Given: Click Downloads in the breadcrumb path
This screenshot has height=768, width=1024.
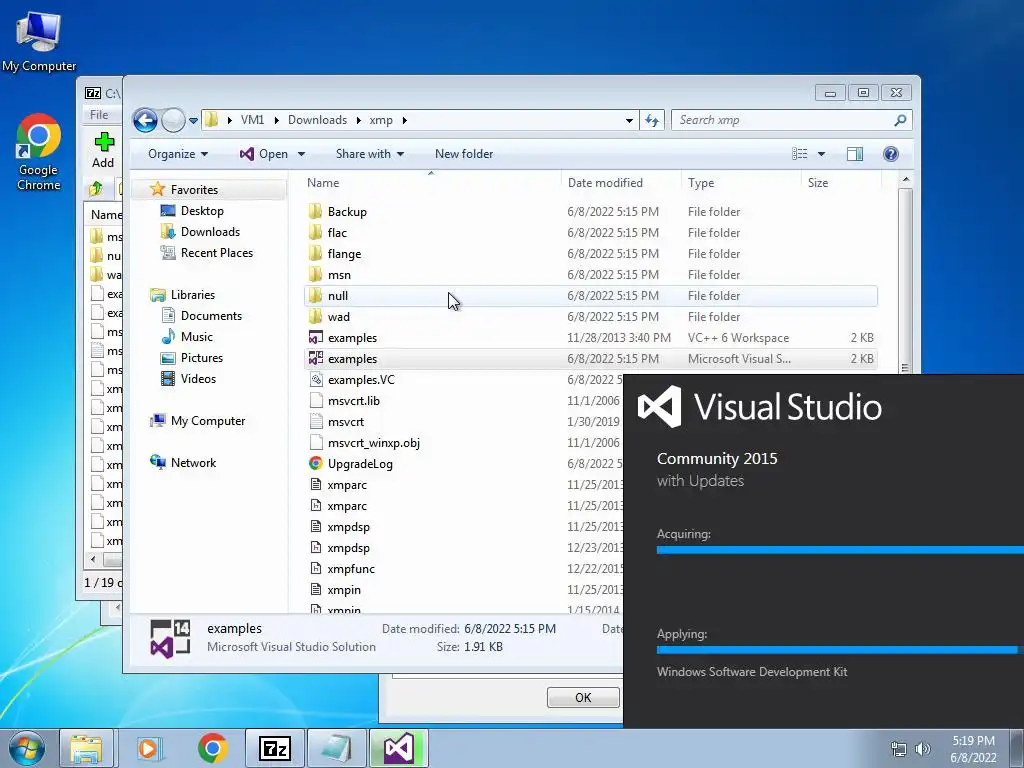Looking at the screenshot, I should point(317,120).
